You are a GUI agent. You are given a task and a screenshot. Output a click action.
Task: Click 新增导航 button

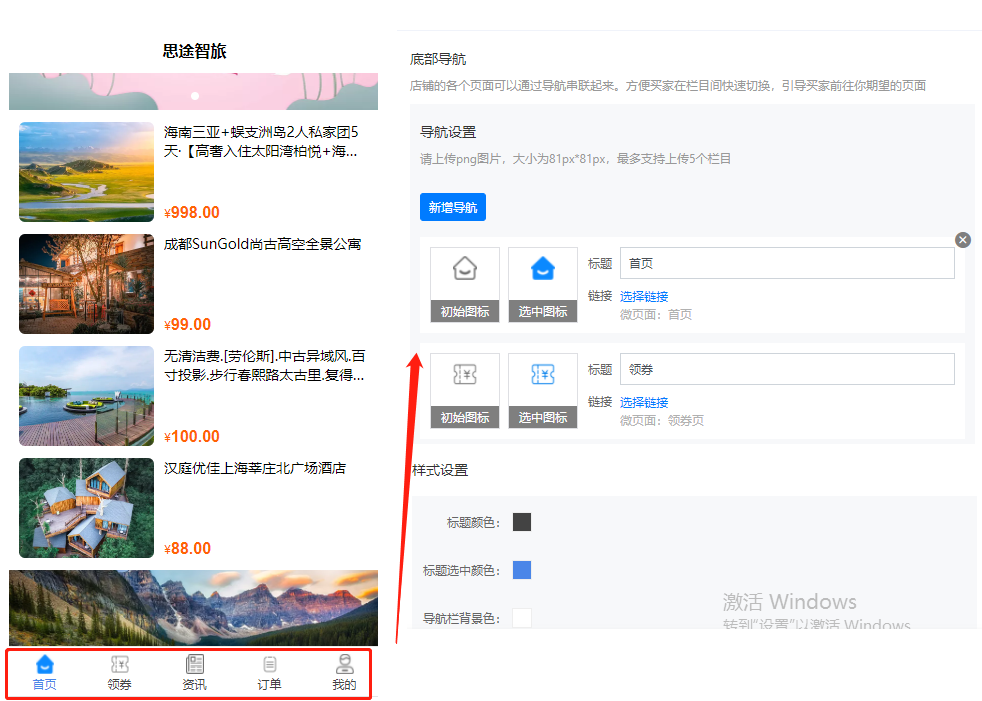click(453, 207)
